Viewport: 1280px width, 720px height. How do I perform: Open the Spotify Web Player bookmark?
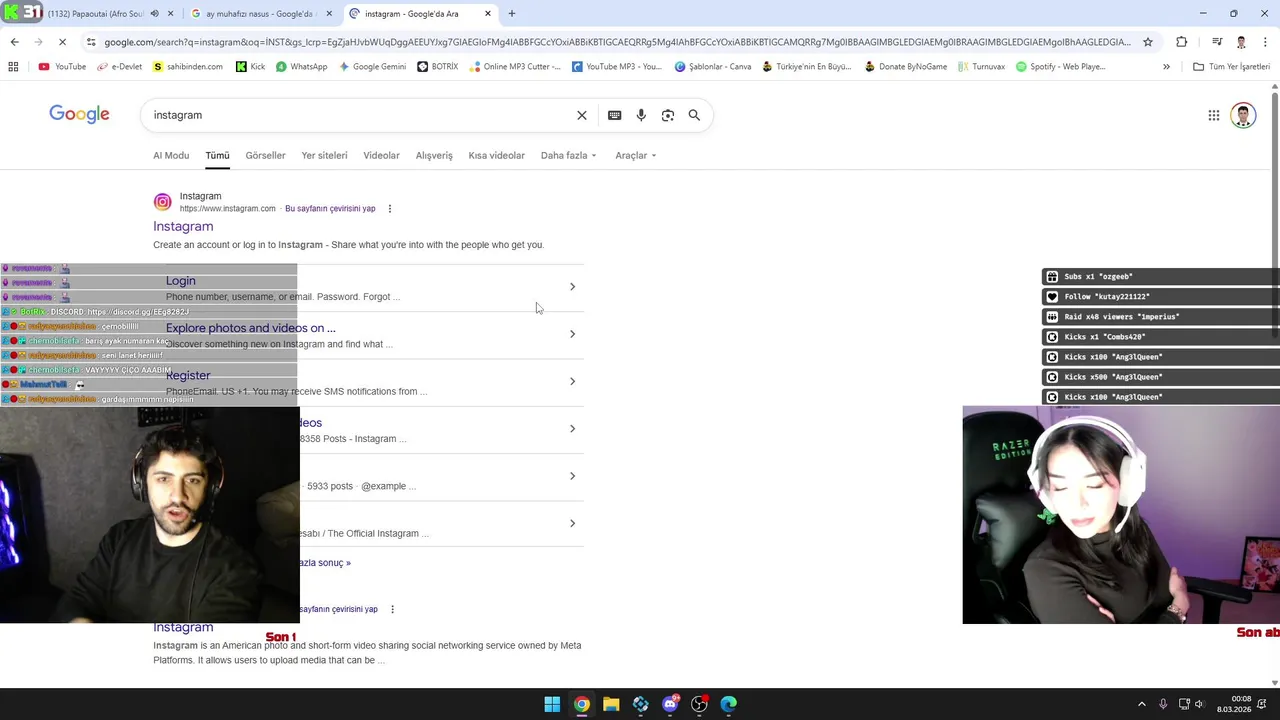pos(1060,67)
